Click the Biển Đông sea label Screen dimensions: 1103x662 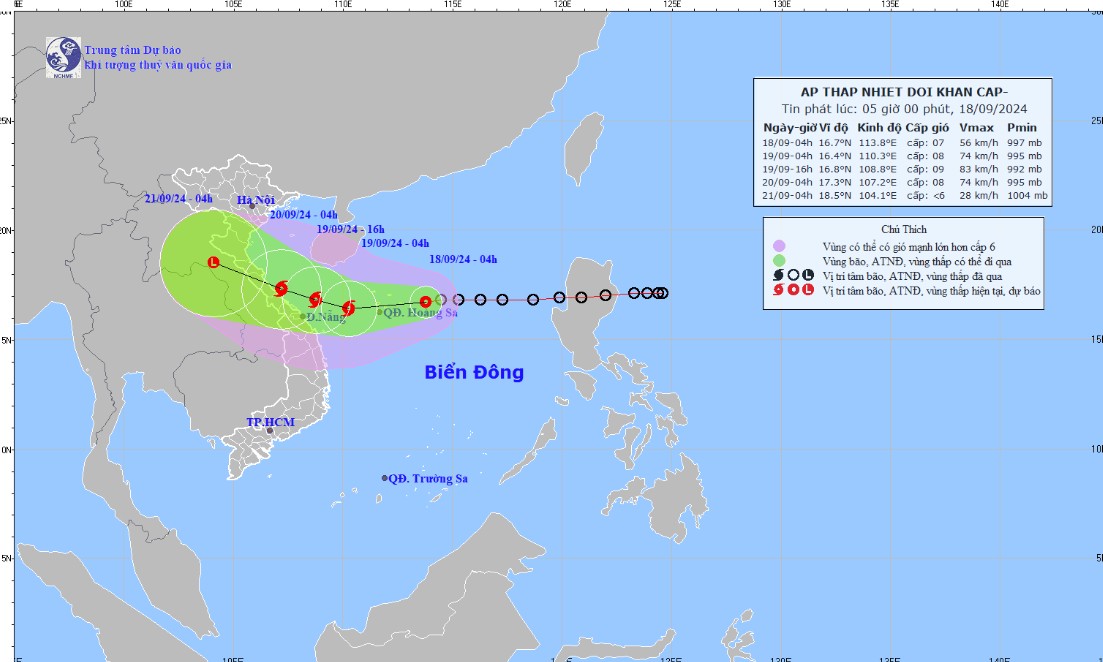(474, 373)
